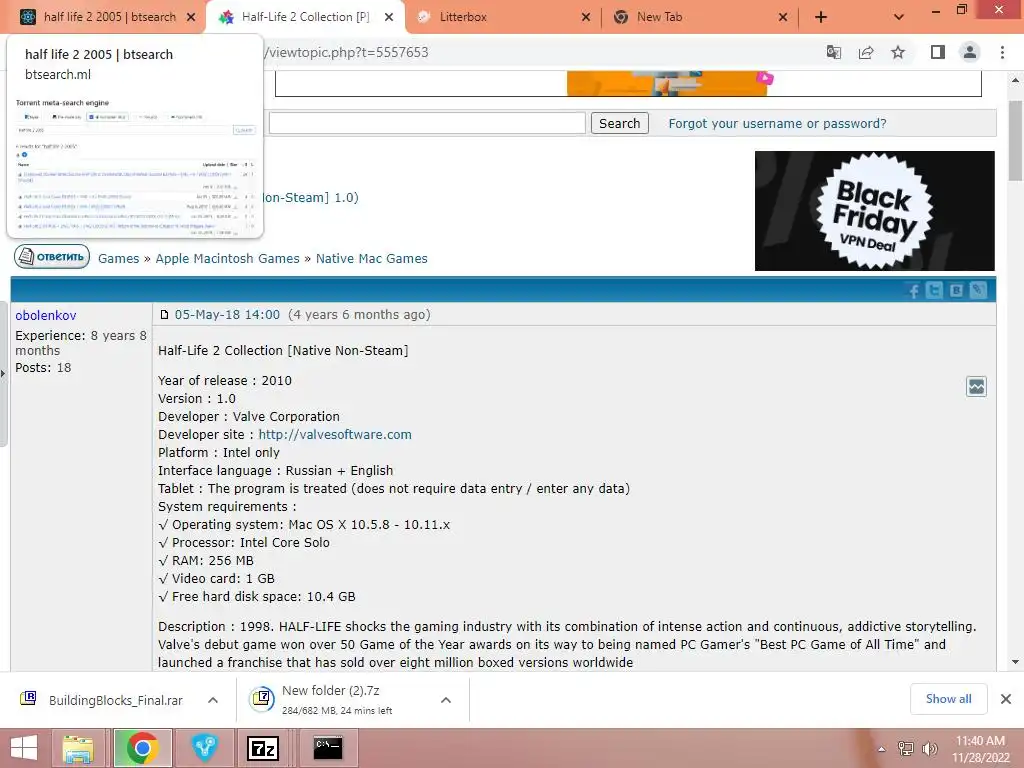Toggle the Chrome side panel icon
The height and width of the screenshot is (768, 1024).
(x=938, y=52)
